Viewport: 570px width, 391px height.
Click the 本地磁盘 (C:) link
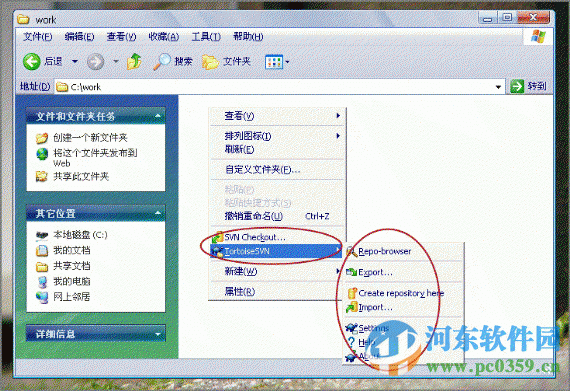pyautogui.click(x=80, y=235)
